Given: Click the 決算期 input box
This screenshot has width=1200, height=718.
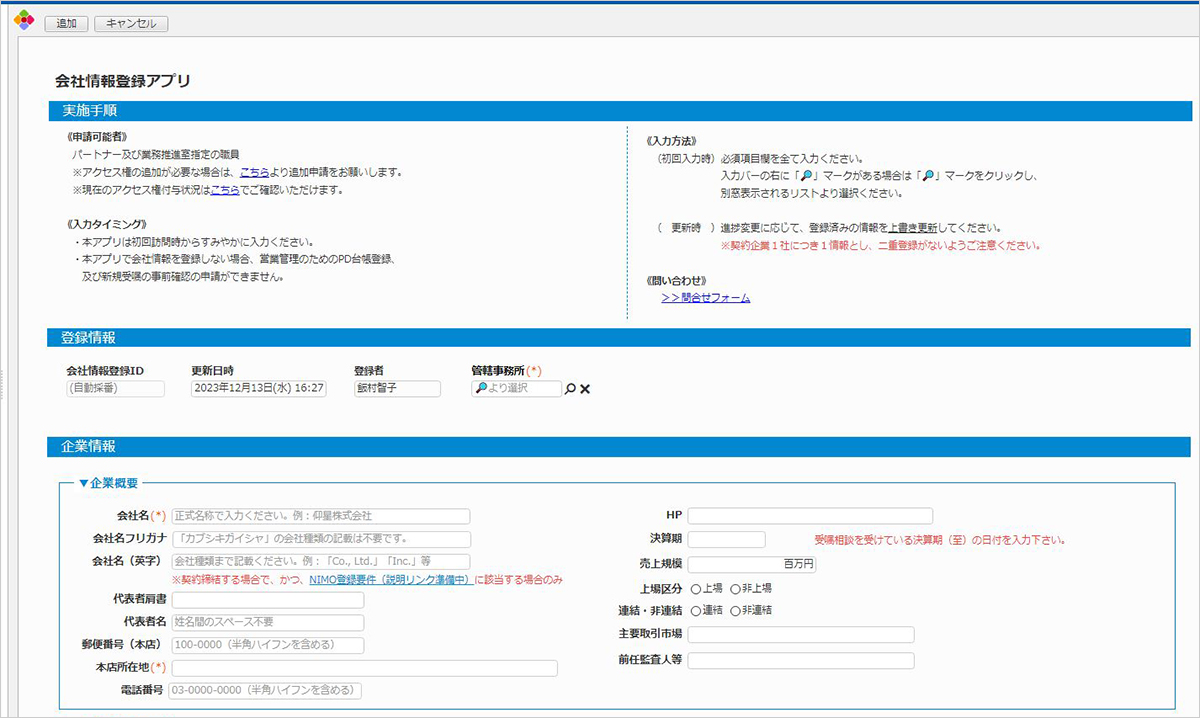Looking at the screenshot, I should coord(726,538).
